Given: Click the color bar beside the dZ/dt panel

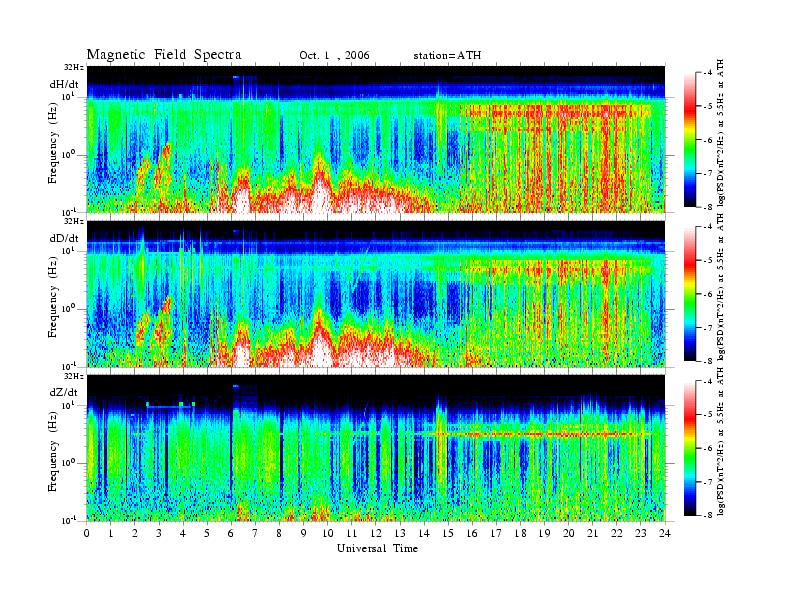Looking at the screenshot, I should click(x=690, y=448).
